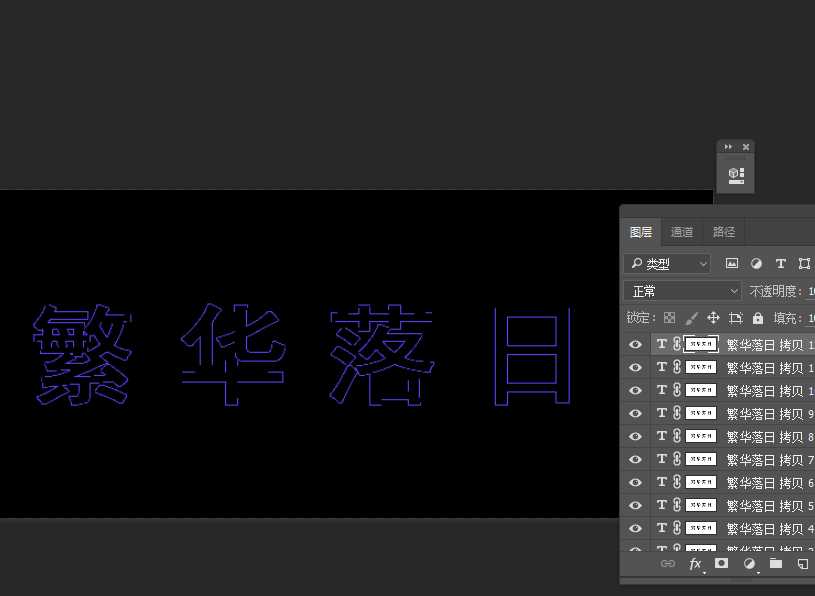The height and width of the screenshot is (596, 815).
Task: Link the selected layers
Action: click(x=668, y=563)
